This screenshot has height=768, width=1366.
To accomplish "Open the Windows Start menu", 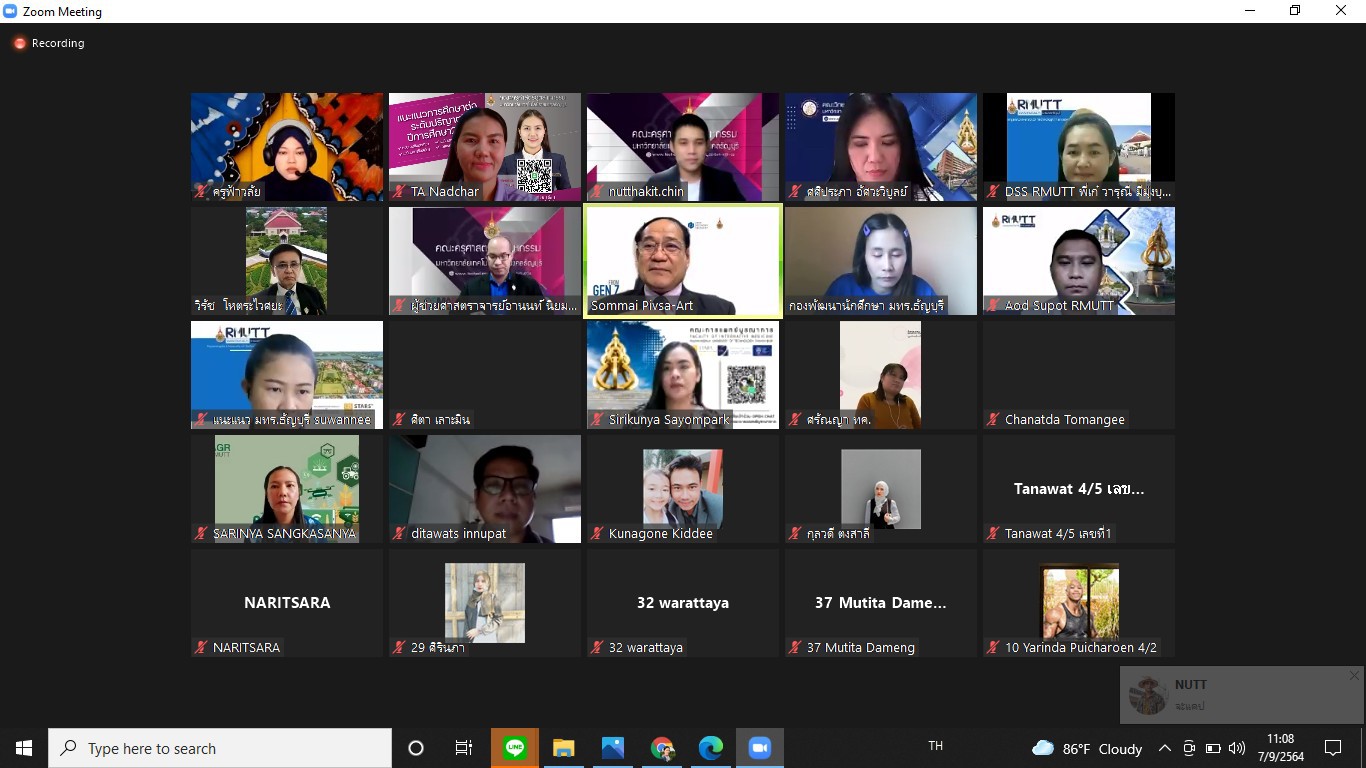I will [x=24, y=748].
